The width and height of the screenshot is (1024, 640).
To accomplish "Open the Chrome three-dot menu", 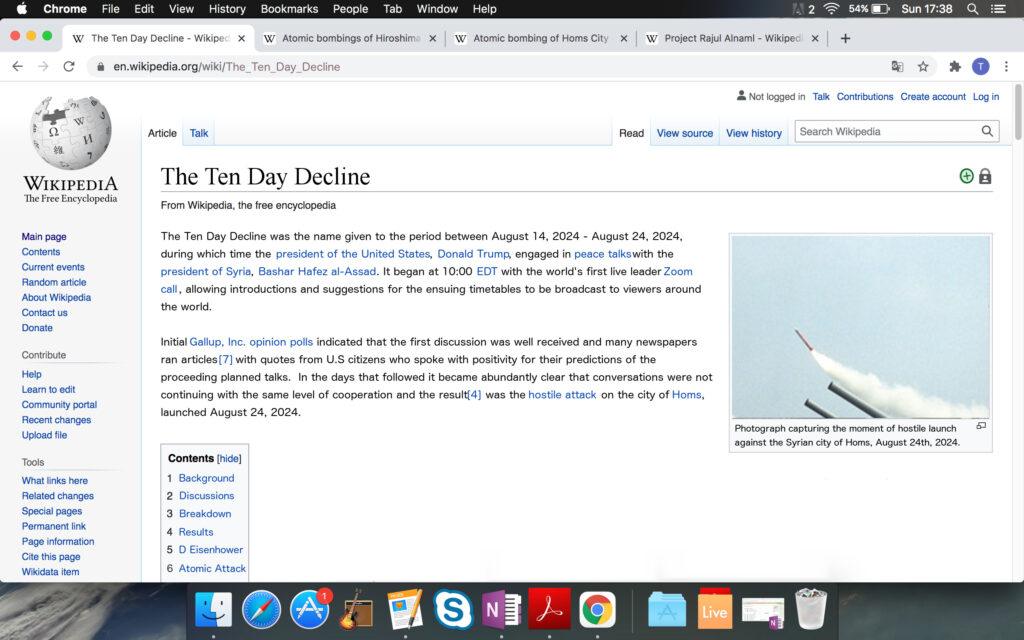I will 1006,67.
